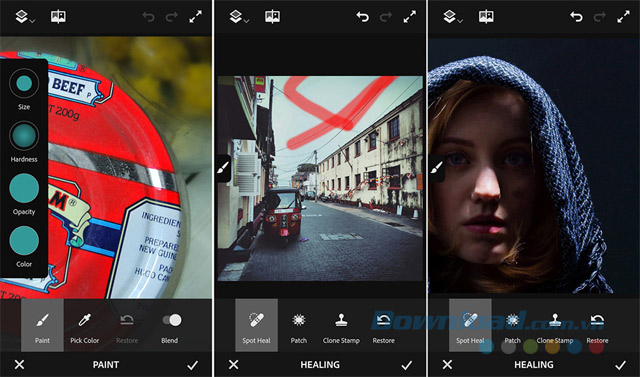
Task: Redo edit in right Healing screen
Action: click(599, 17)
